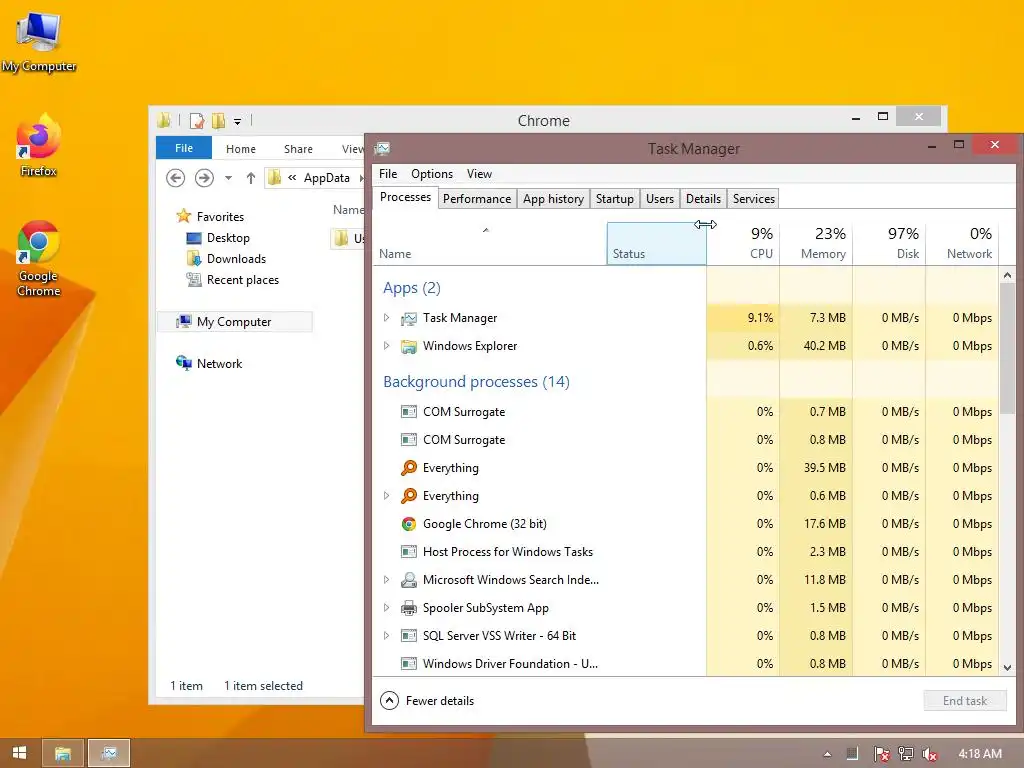The height and width of the screenshot is (768, 1024).
Task: Click the Windows Driver Foundation process icon
Action: (x=409, y=664)
